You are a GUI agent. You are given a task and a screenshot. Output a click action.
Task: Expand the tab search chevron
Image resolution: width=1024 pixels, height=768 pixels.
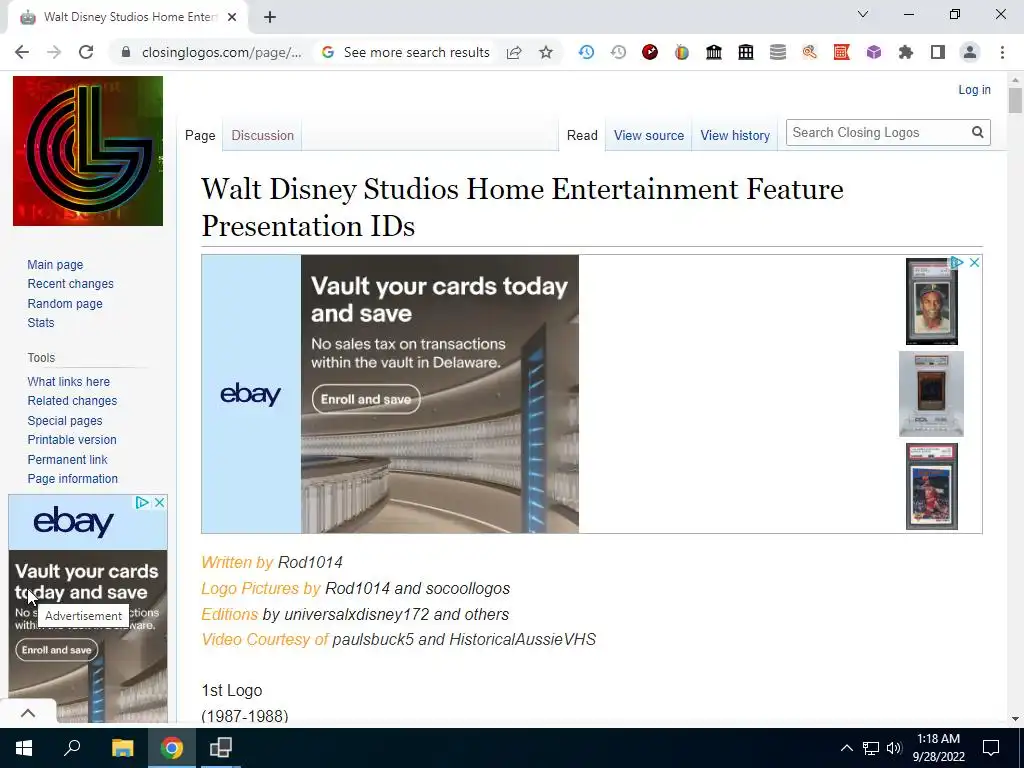pyautogui.click(x=863, y=14)
